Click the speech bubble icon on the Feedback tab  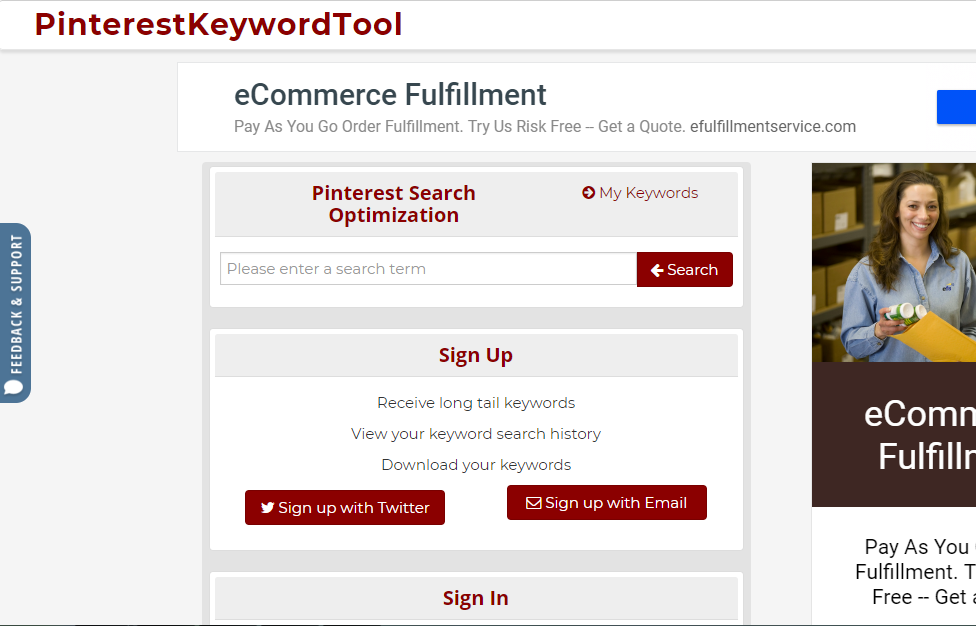coord(15,385)
